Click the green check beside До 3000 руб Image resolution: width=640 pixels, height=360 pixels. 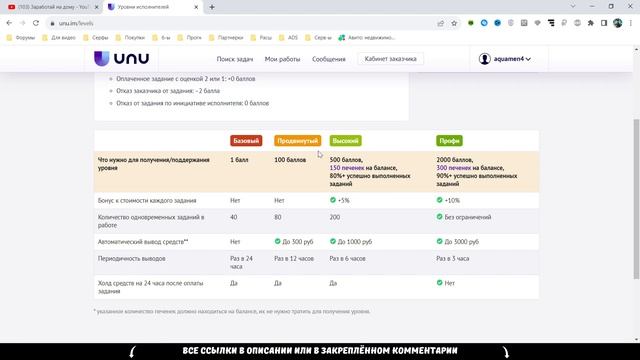coord(439,241)
